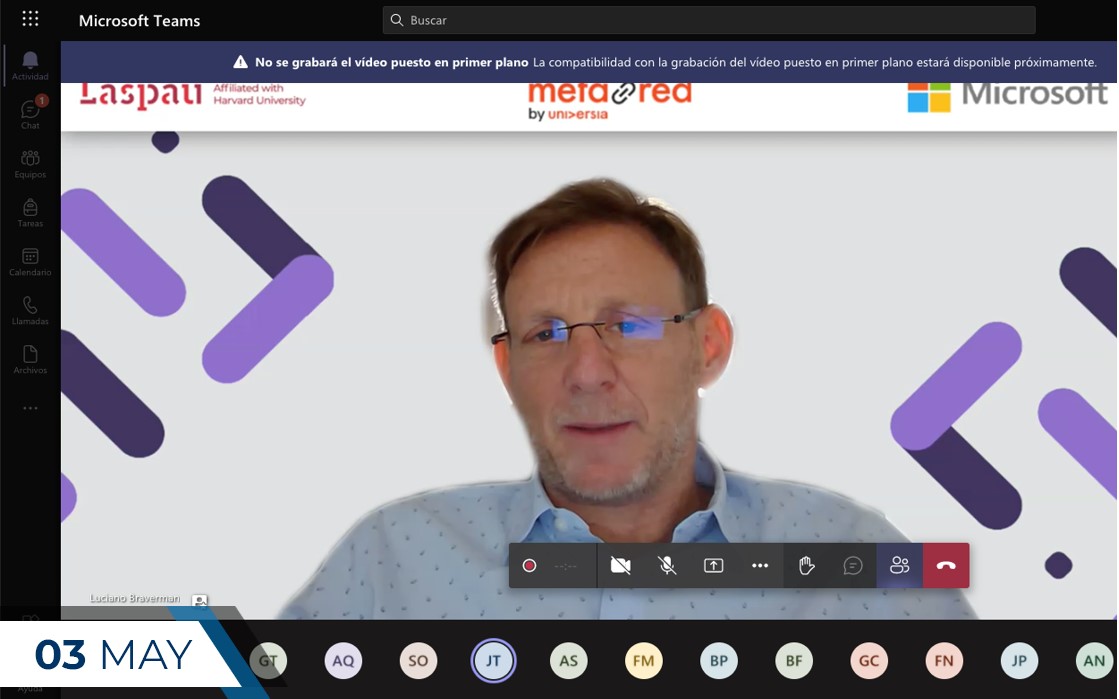
Task: Select participant avatar GT
Action: tap(268, 660)
